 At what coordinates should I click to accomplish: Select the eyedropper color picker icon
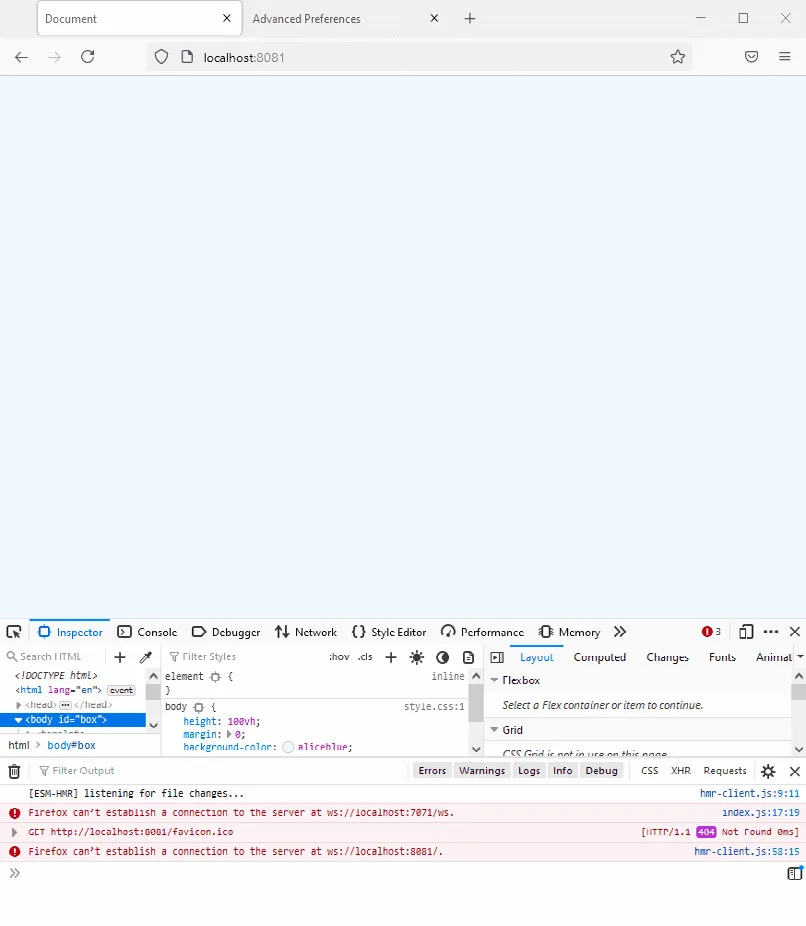pyautogui.click(x=146, y=657)
